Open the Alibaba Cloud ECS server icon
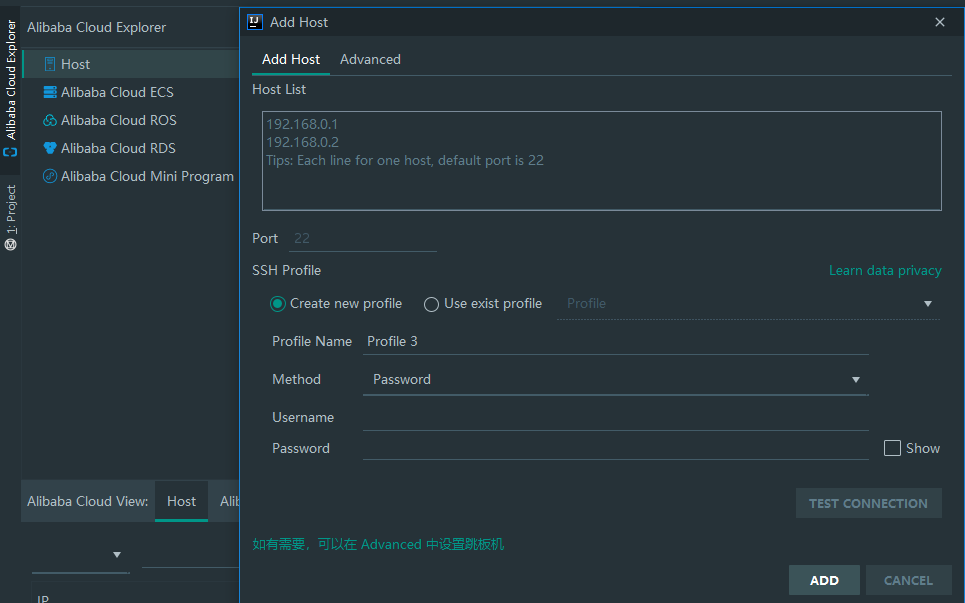 point(50,92)
